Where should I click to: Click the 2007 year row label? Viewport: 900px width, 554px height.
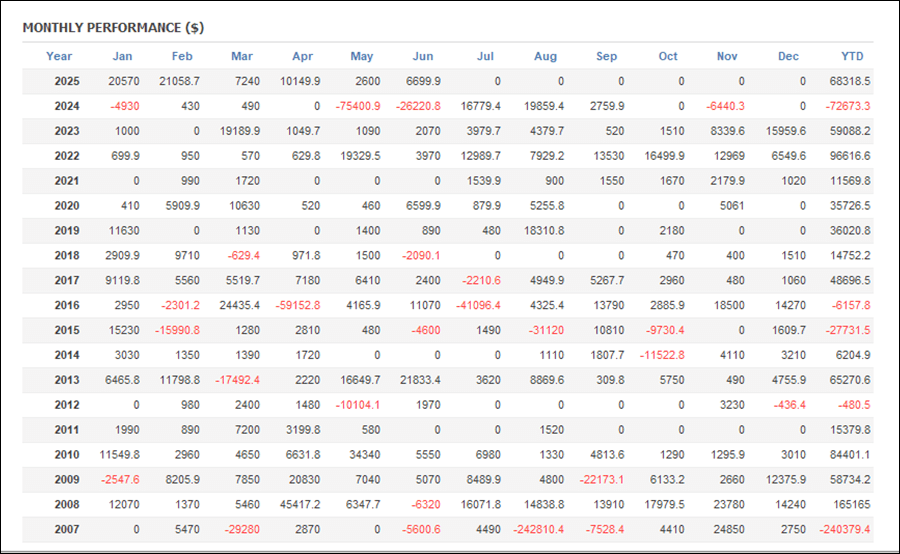(67, 529)
